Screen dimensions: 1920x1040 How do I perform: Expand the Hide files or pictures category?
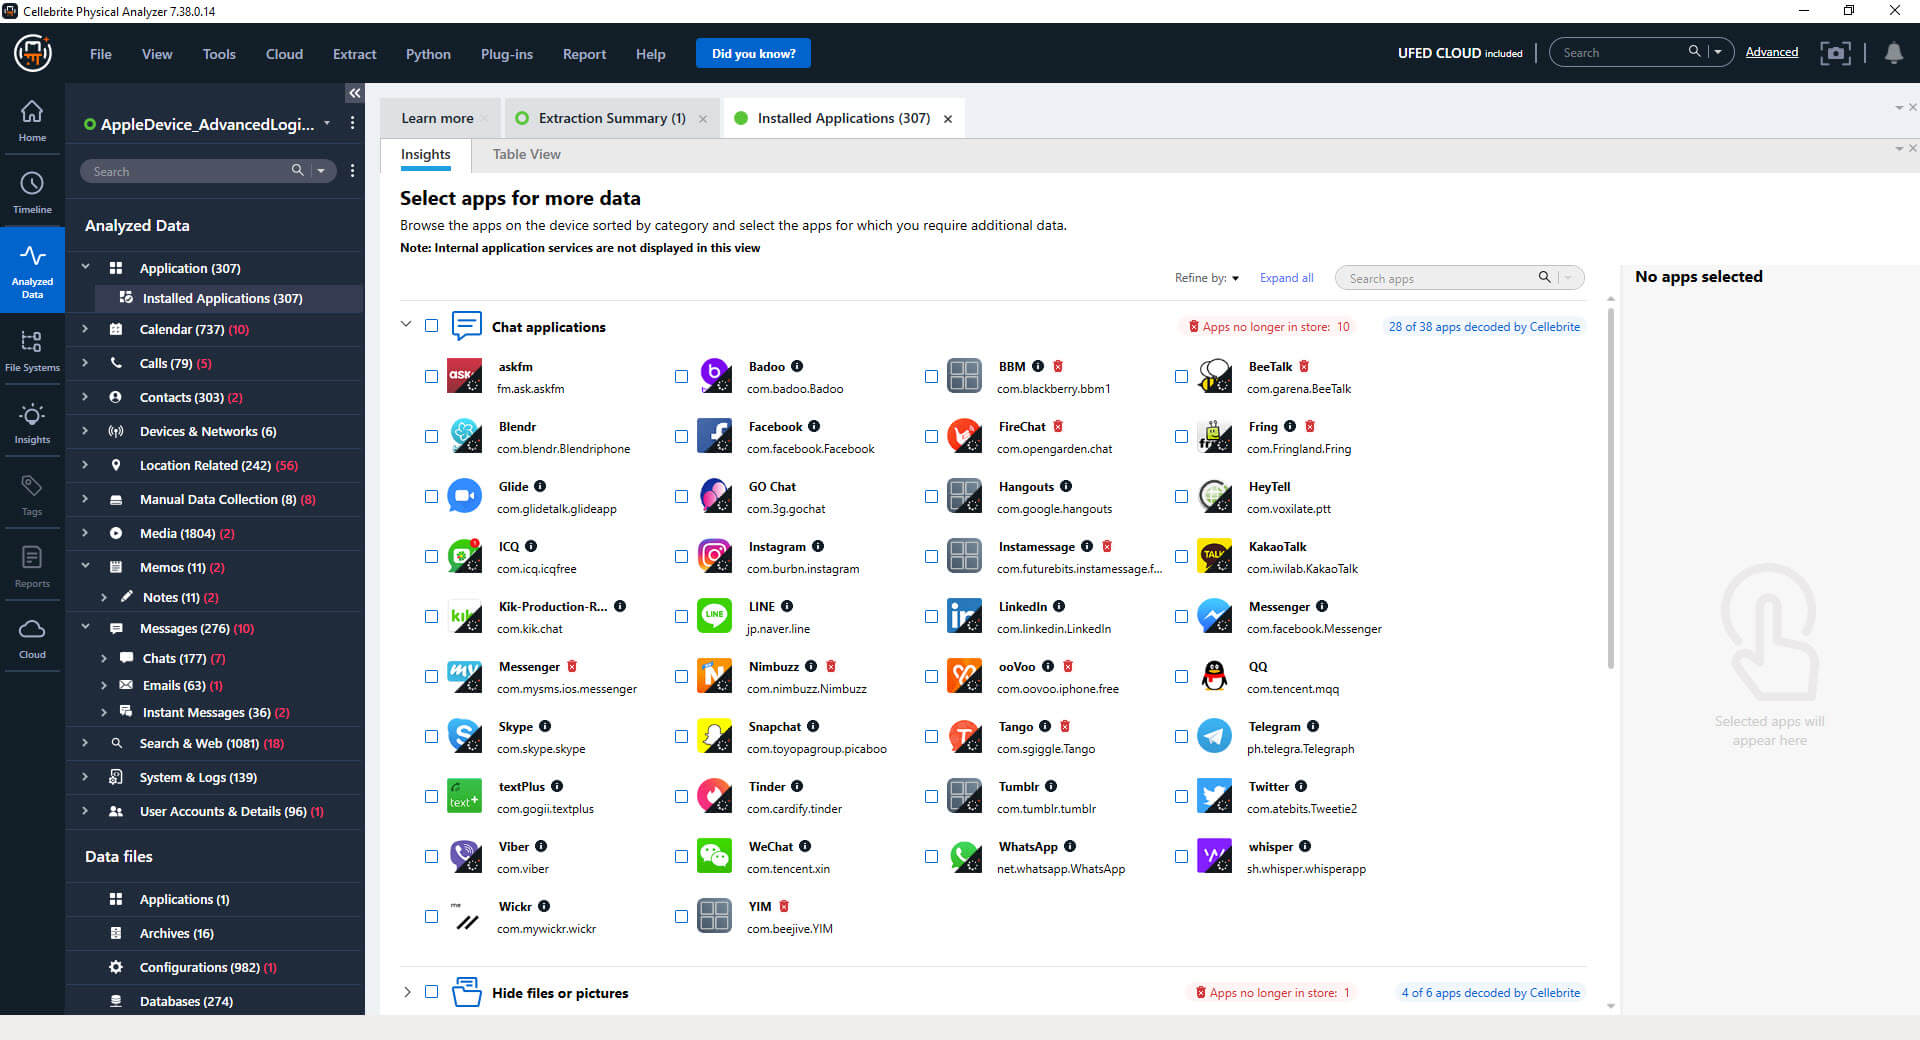(x=406, y=992)
